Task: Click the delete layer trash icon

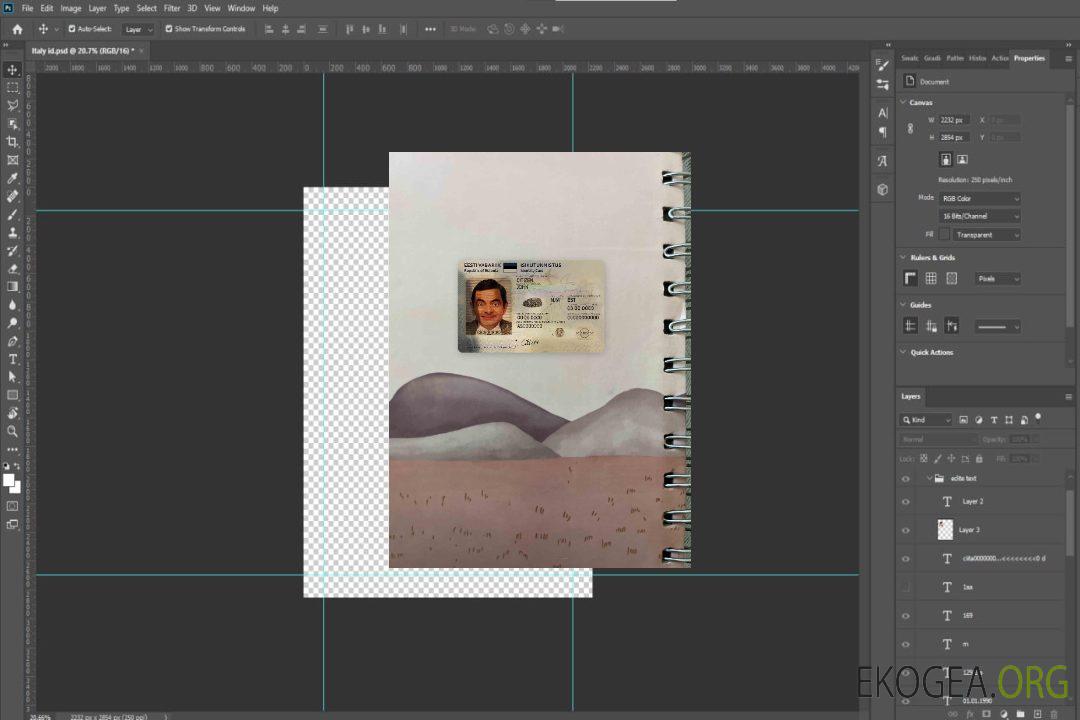Action: pyautogui.click(x=1054, y=714)
